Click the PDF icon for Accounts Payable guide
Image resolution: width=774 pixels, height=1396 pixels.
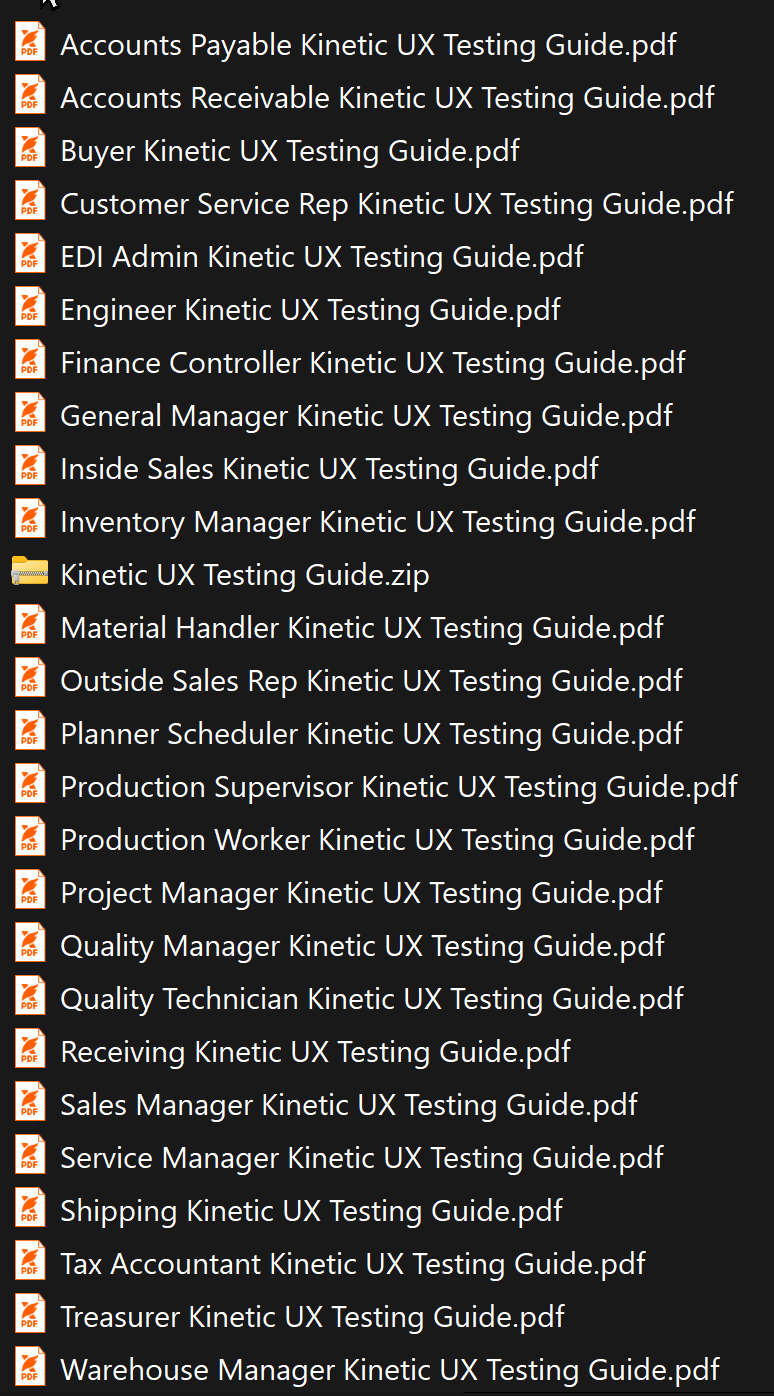(x=28, y=44)
